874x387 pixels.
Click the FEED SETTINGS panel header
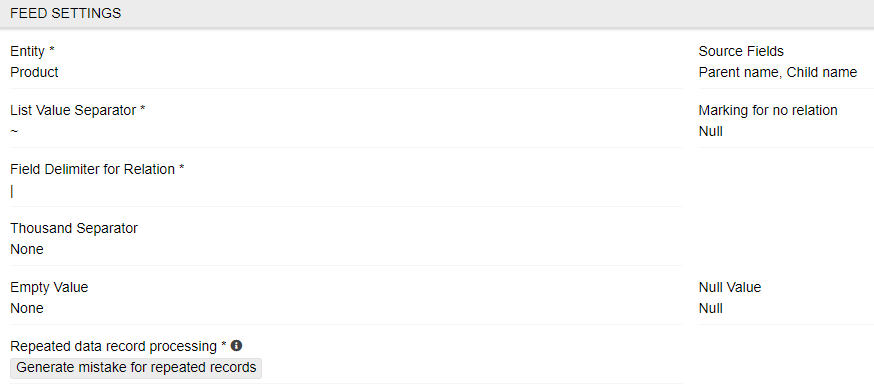(x=437, y=13)
